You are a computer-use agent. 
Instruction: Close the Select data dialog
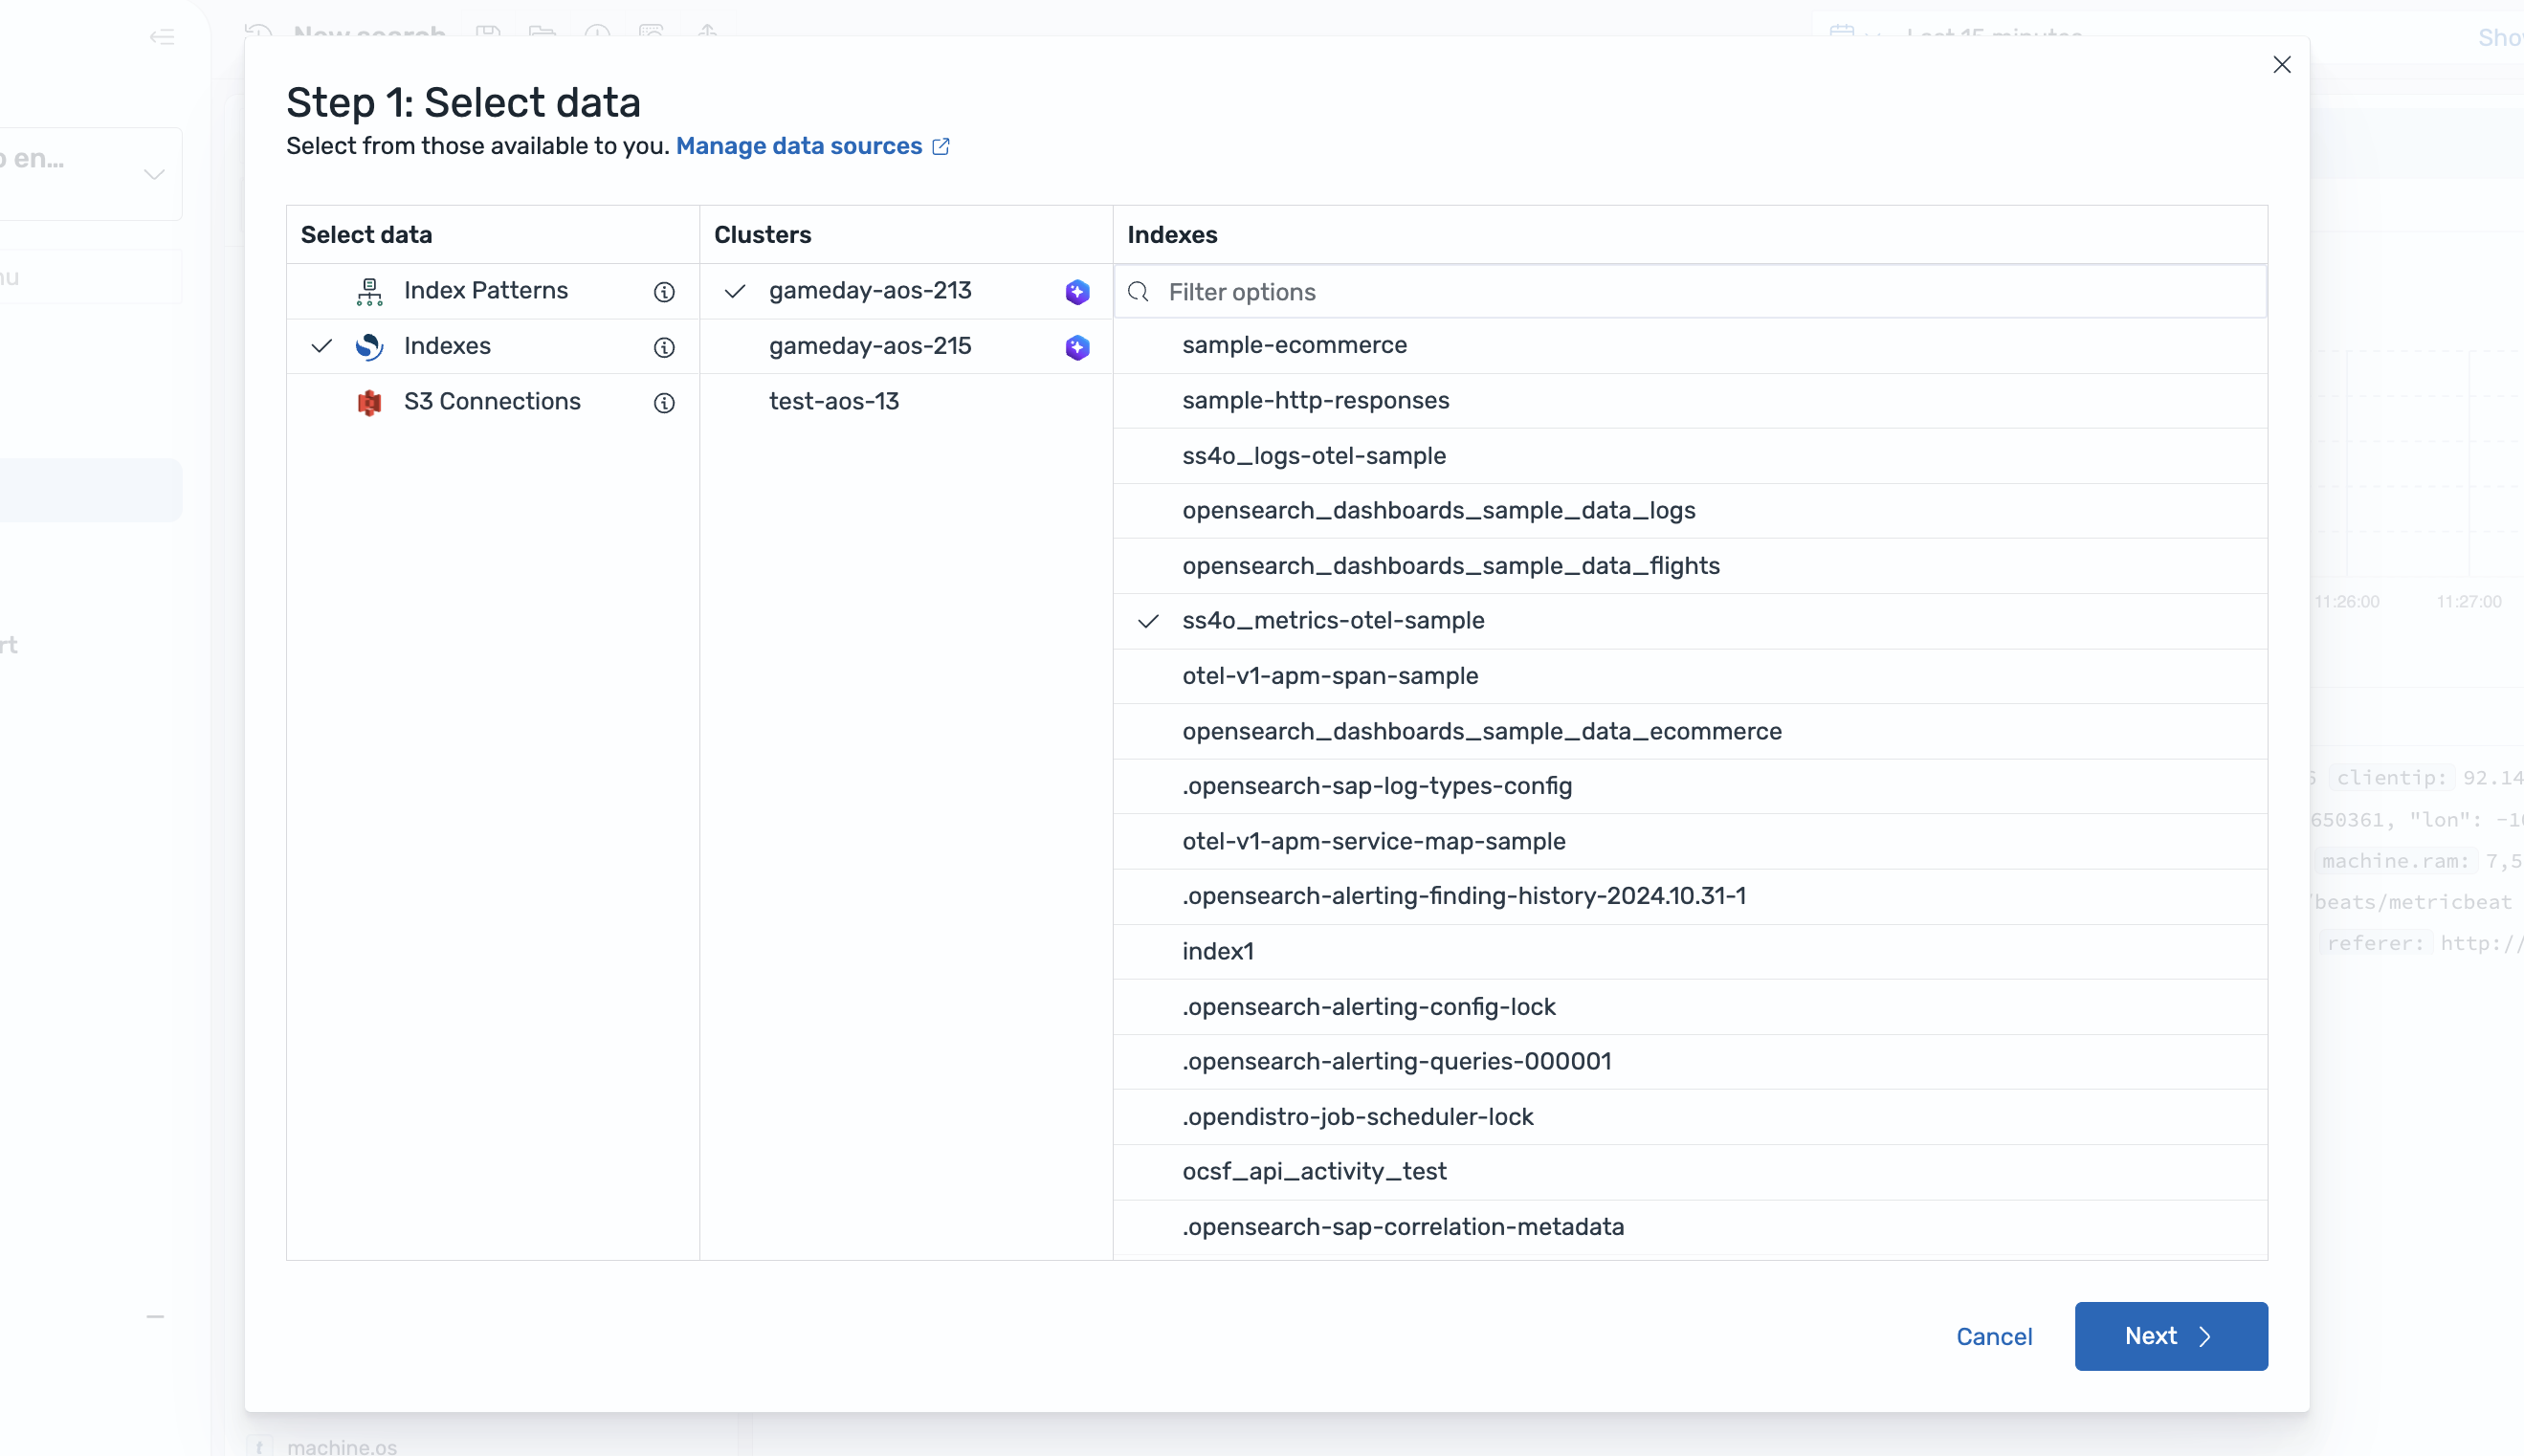pyautogui.click(x=2281, y=65)
